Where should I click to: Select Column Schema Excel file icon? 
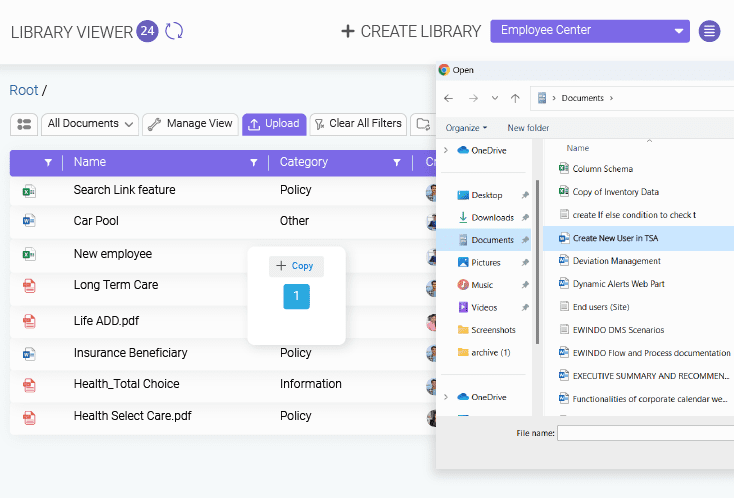pos(564,168)
